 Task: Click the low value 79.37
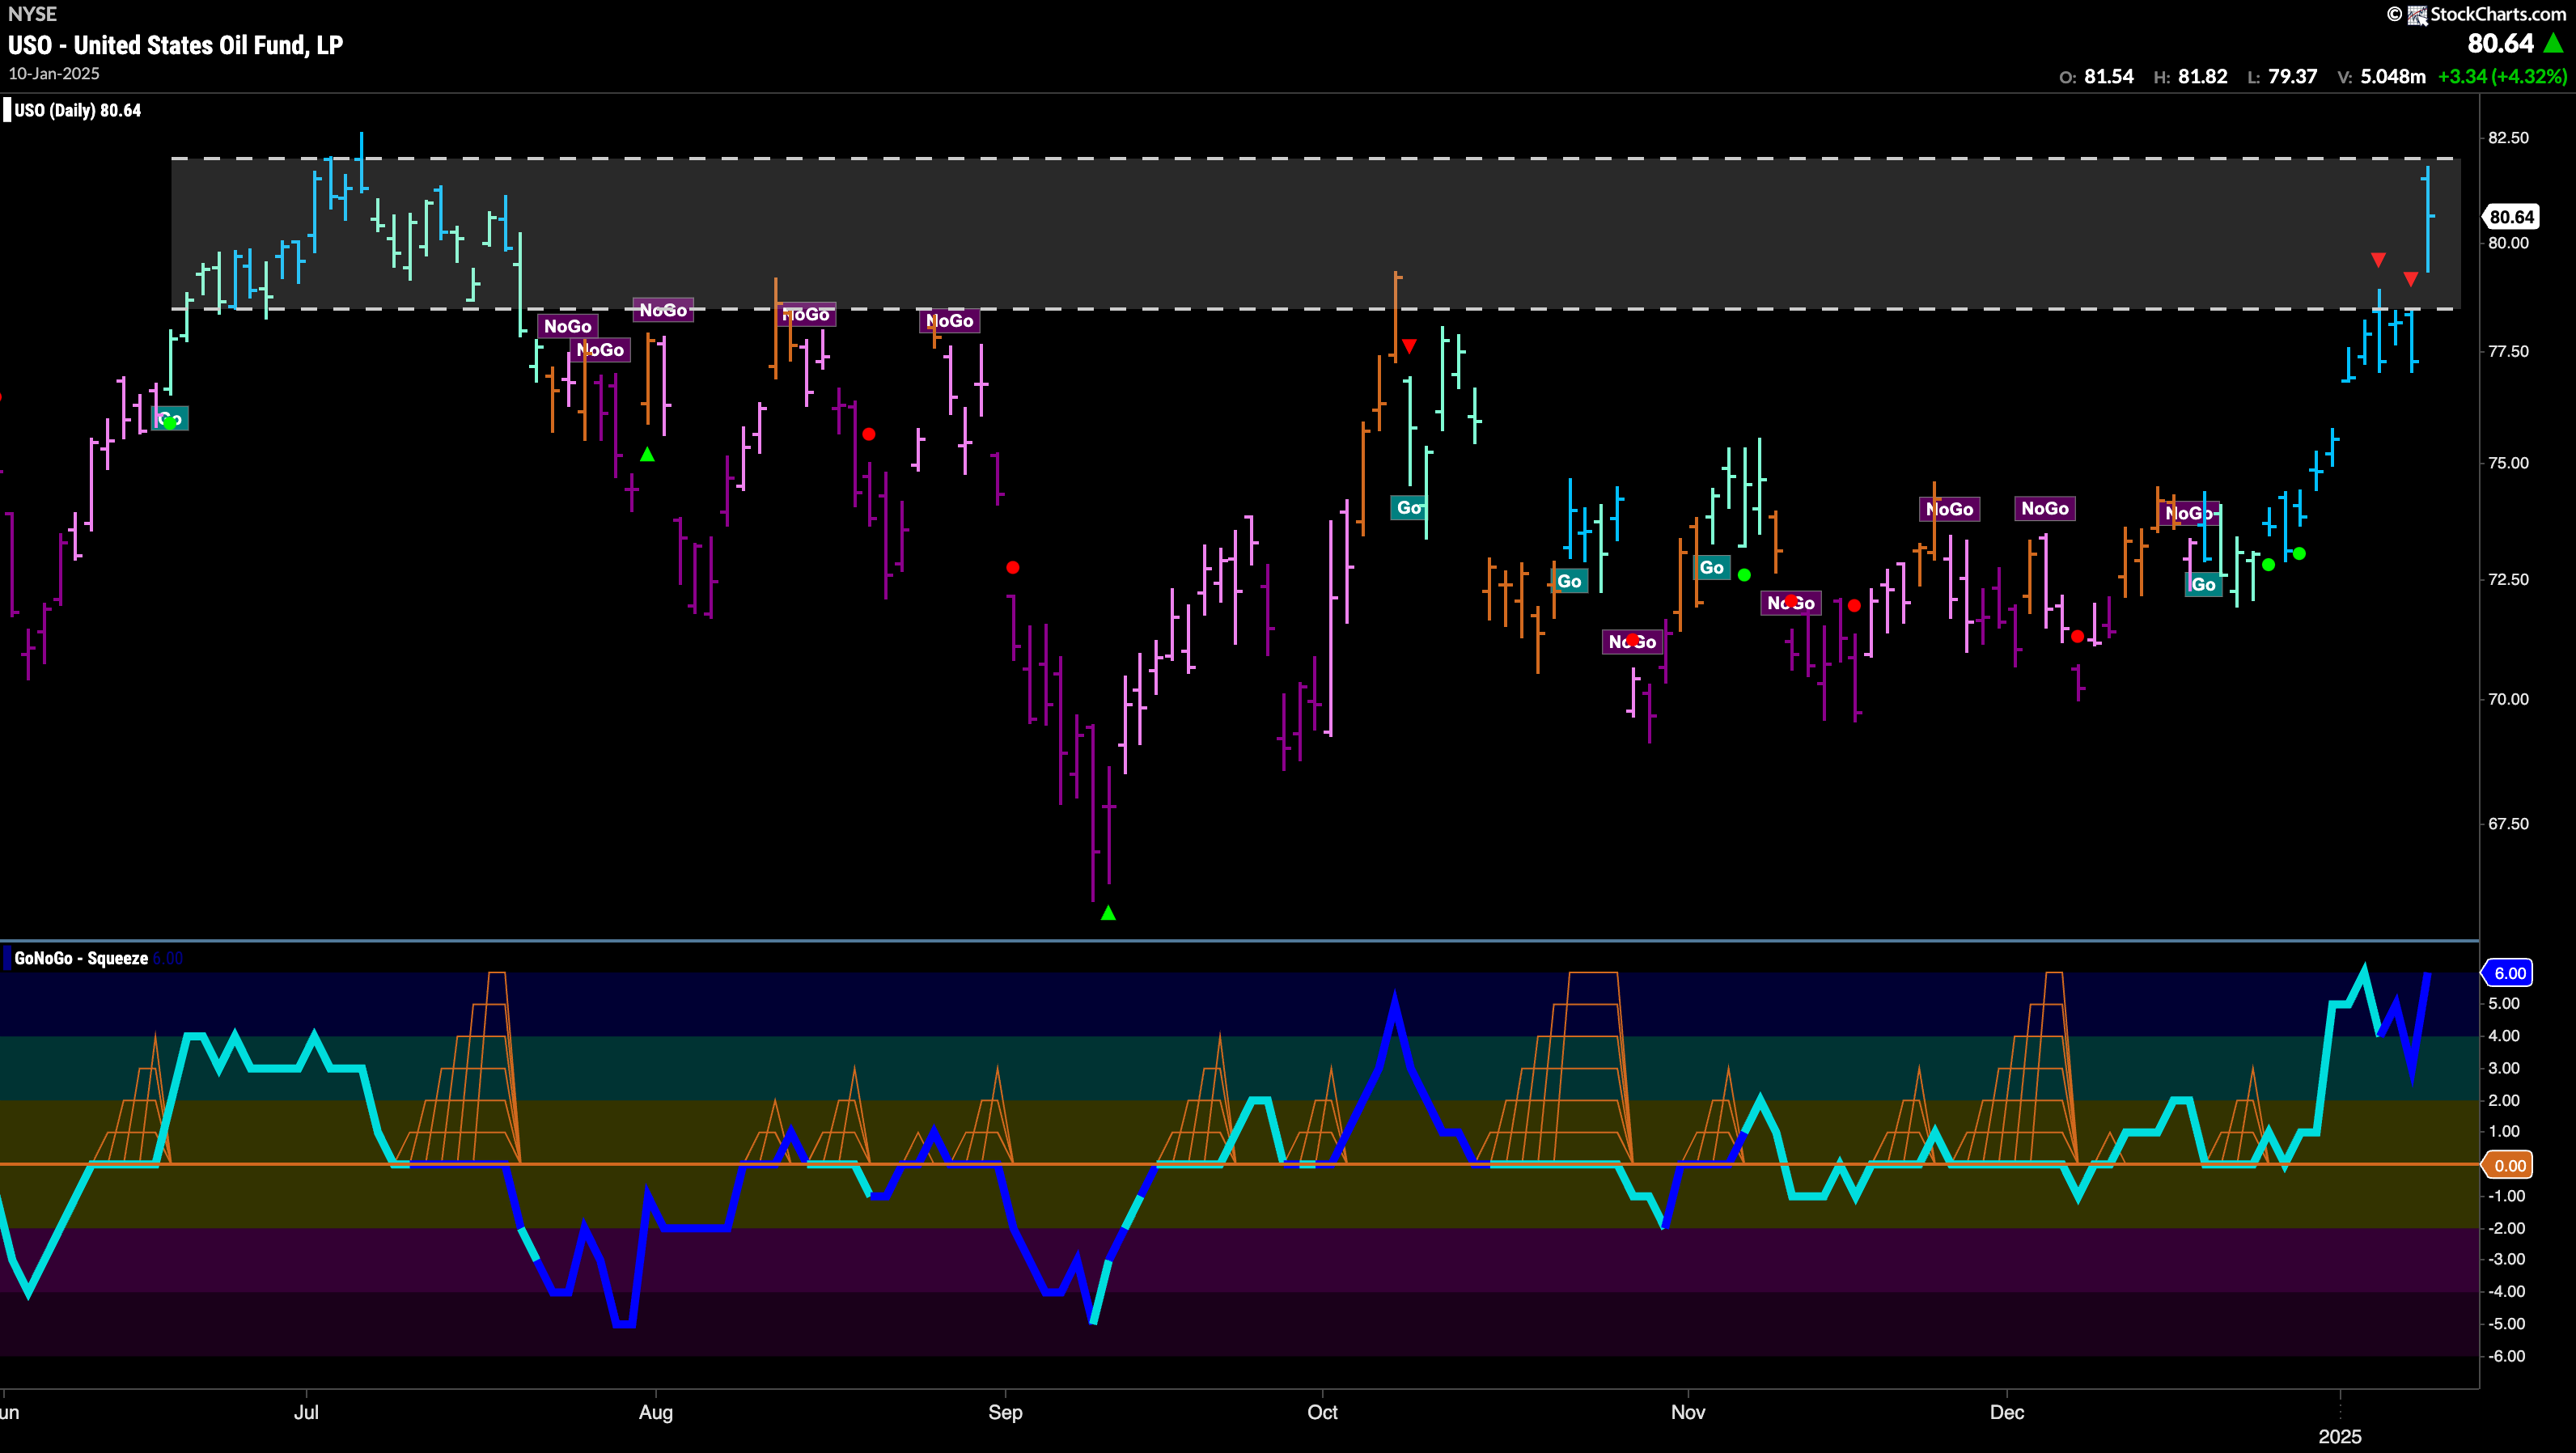point(2293,77)
